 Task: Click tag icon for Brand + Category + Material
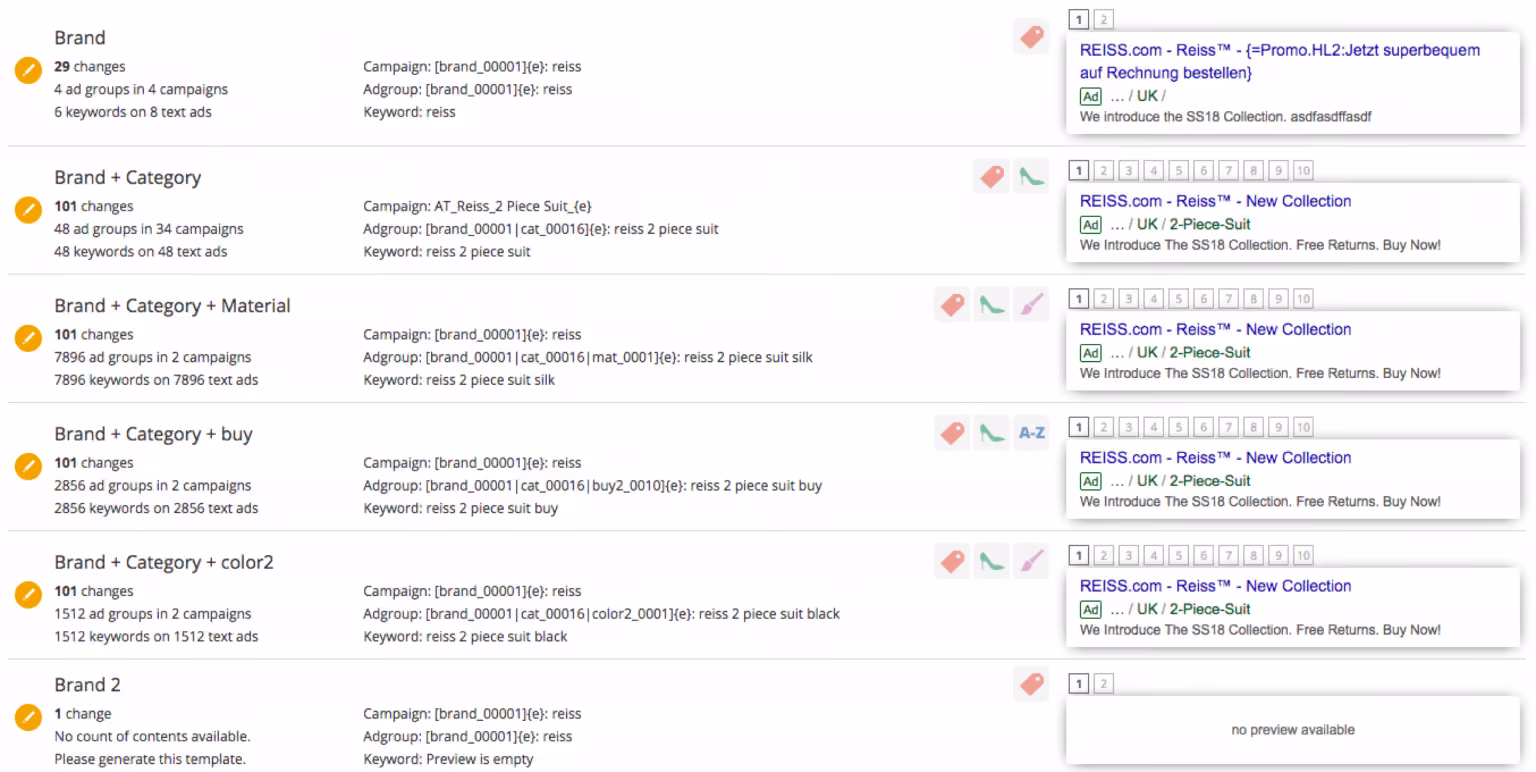click(953, 305)
